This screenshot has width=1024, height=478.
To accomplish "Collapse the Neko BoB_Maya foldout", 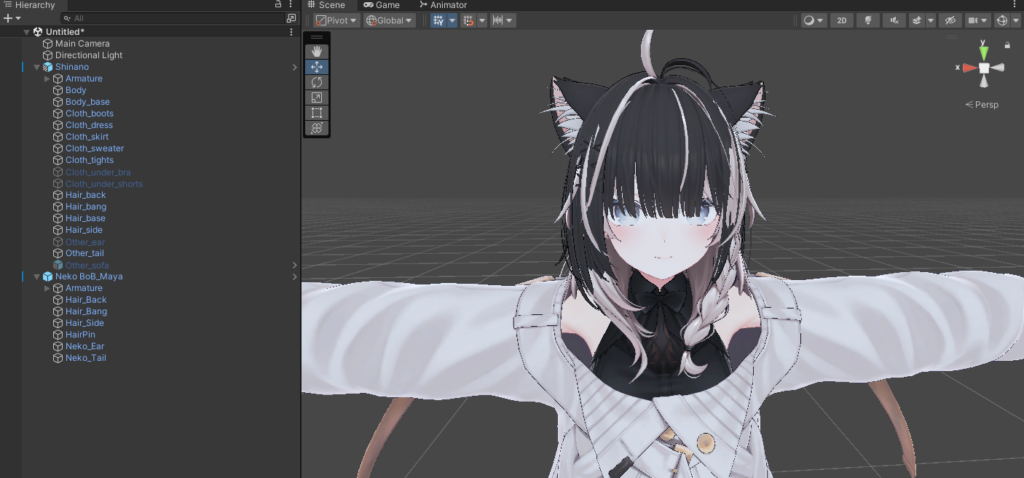I will [x=37, y=277].
